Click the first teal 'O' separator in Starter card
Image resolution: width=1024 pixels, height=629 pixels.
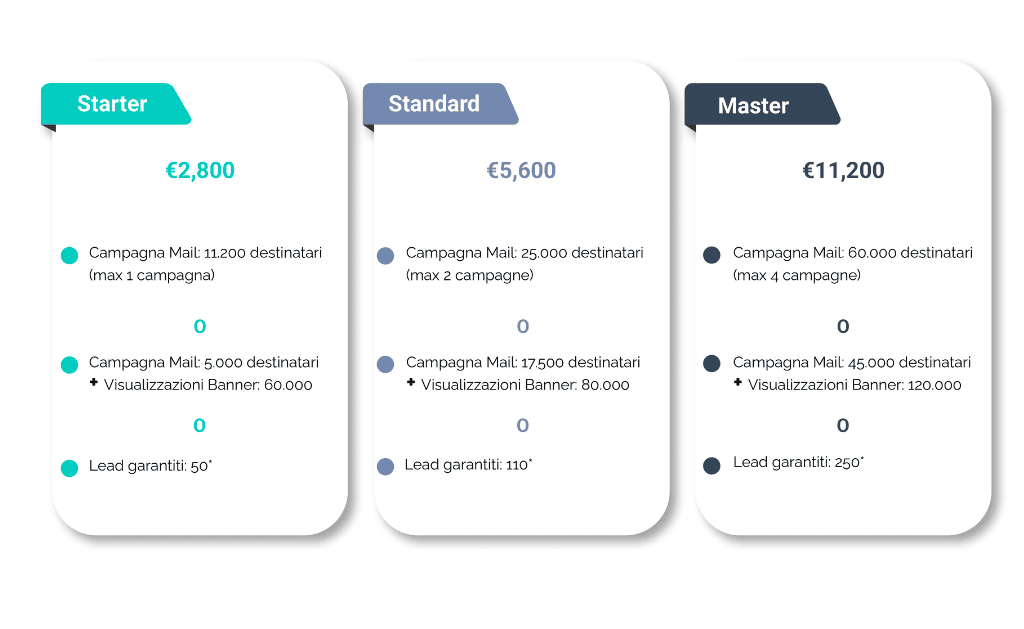point(200,327)
